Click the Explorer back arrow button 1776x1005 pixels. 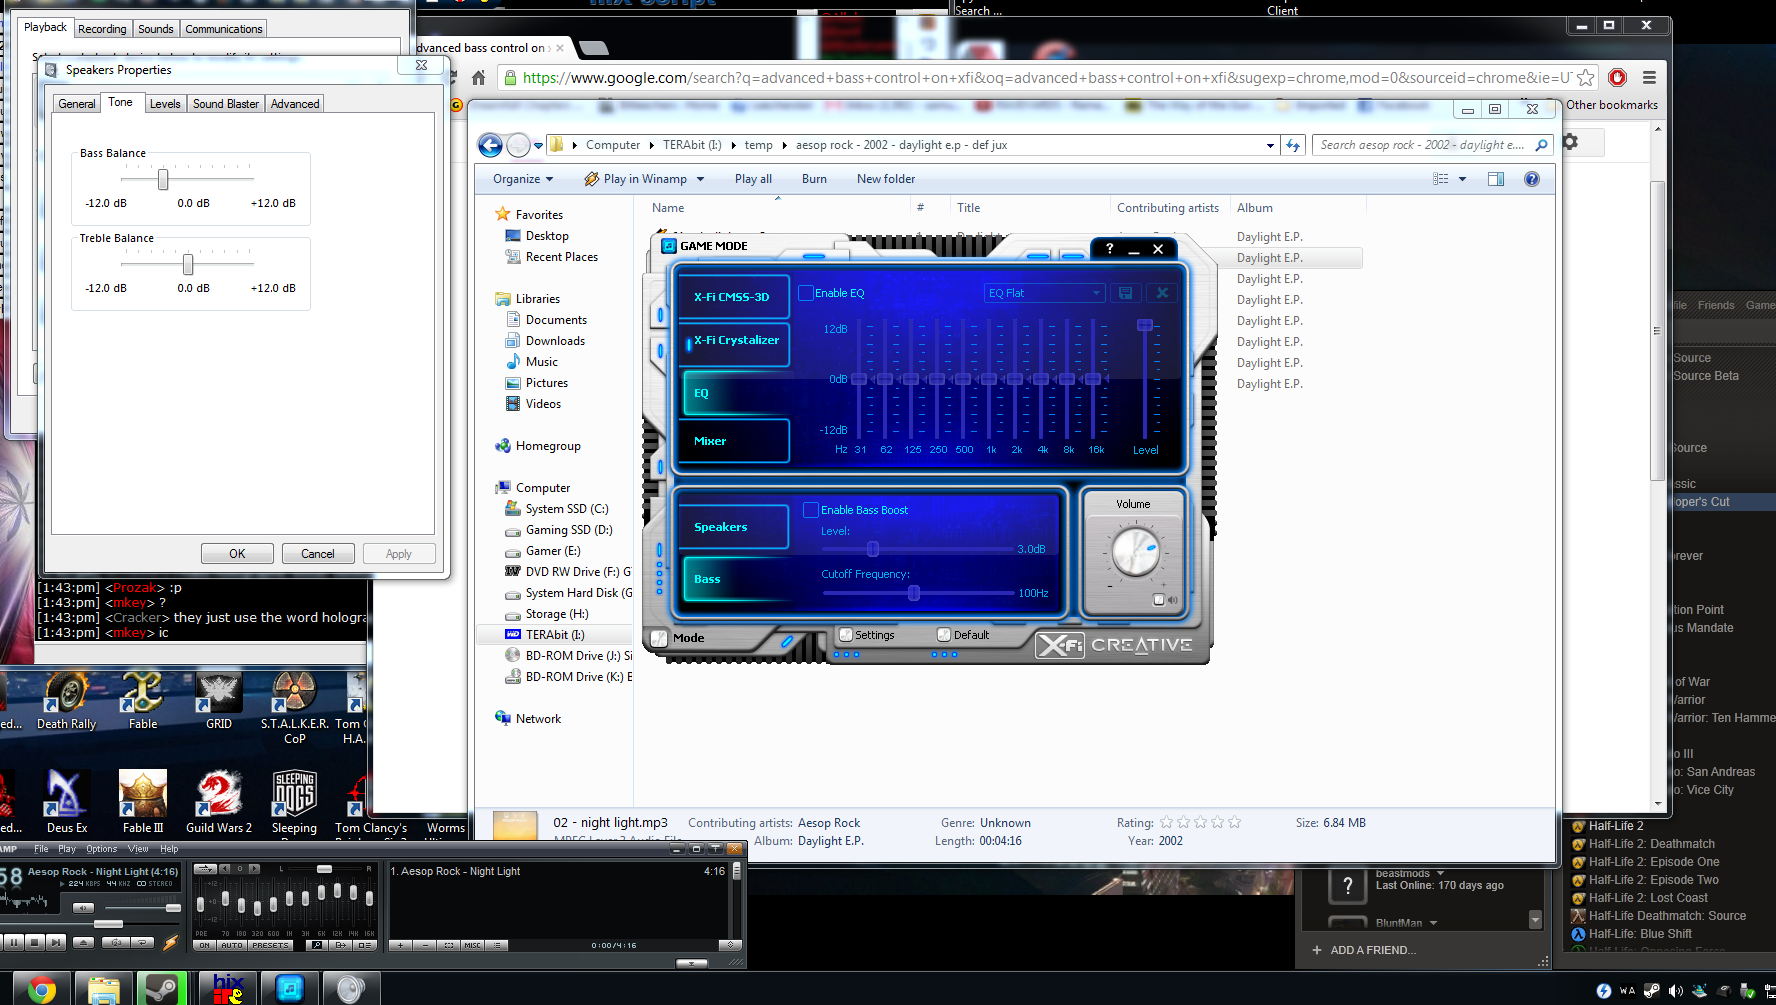[490, 146]
